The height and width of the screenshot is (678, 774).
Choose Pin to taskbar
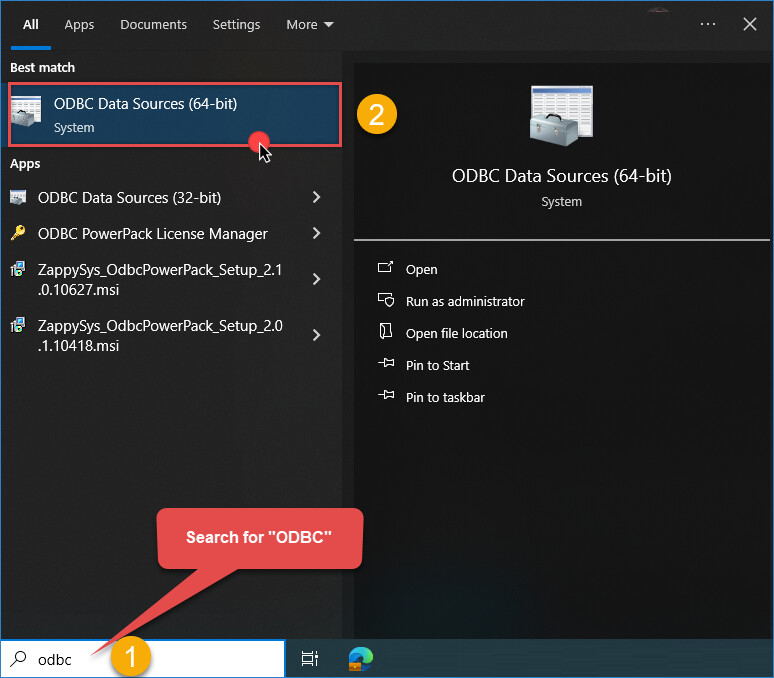point(445,398)
